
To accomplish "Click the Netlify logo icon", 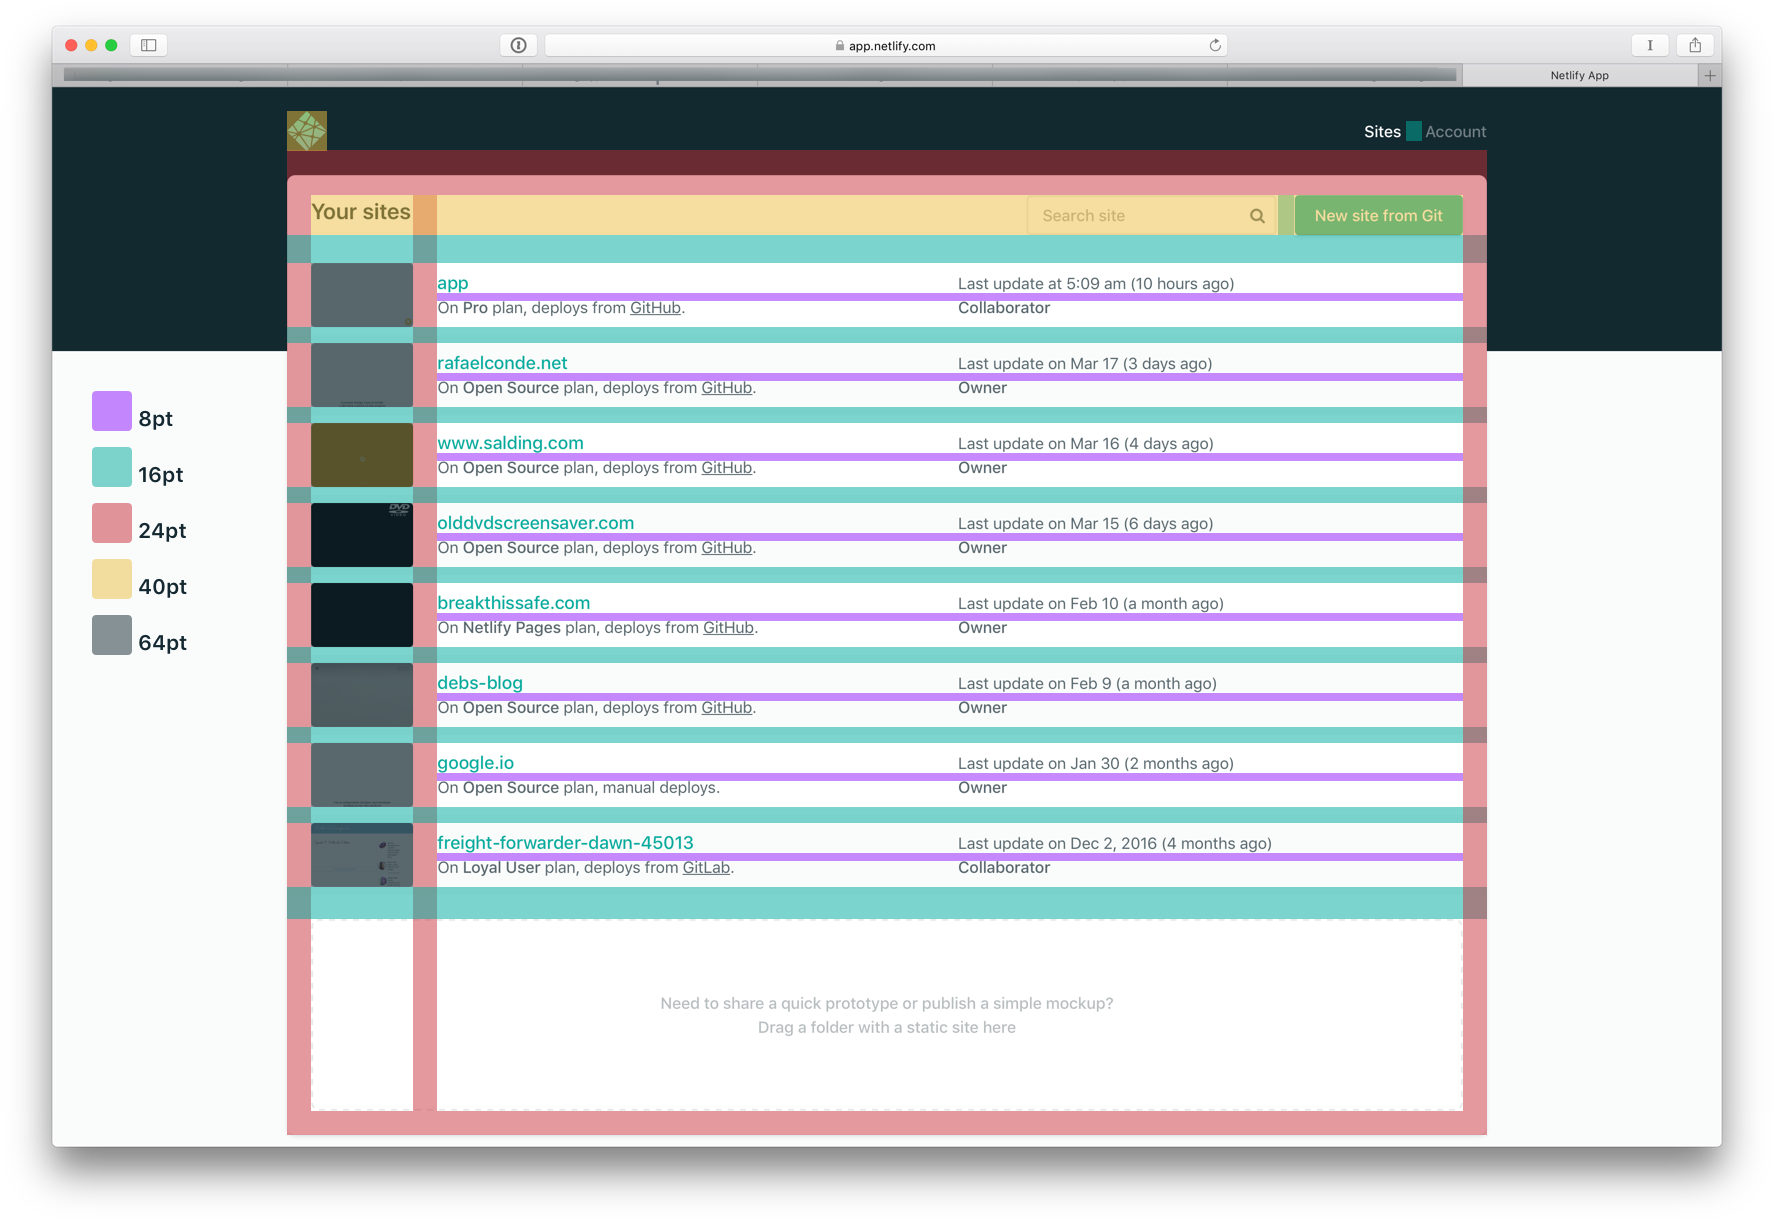I will coord(306,129).
